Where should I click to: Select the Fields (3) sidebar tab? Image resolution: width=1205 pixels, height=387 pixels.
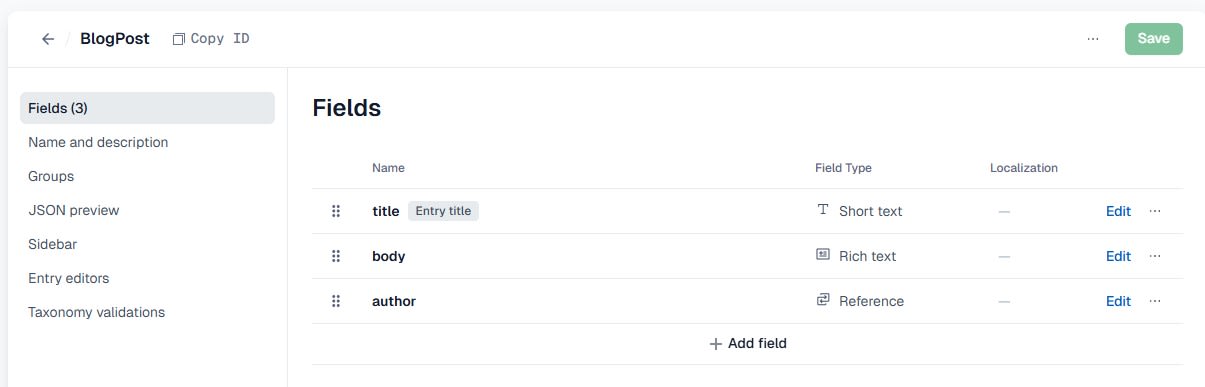click(x=147, y=108)
